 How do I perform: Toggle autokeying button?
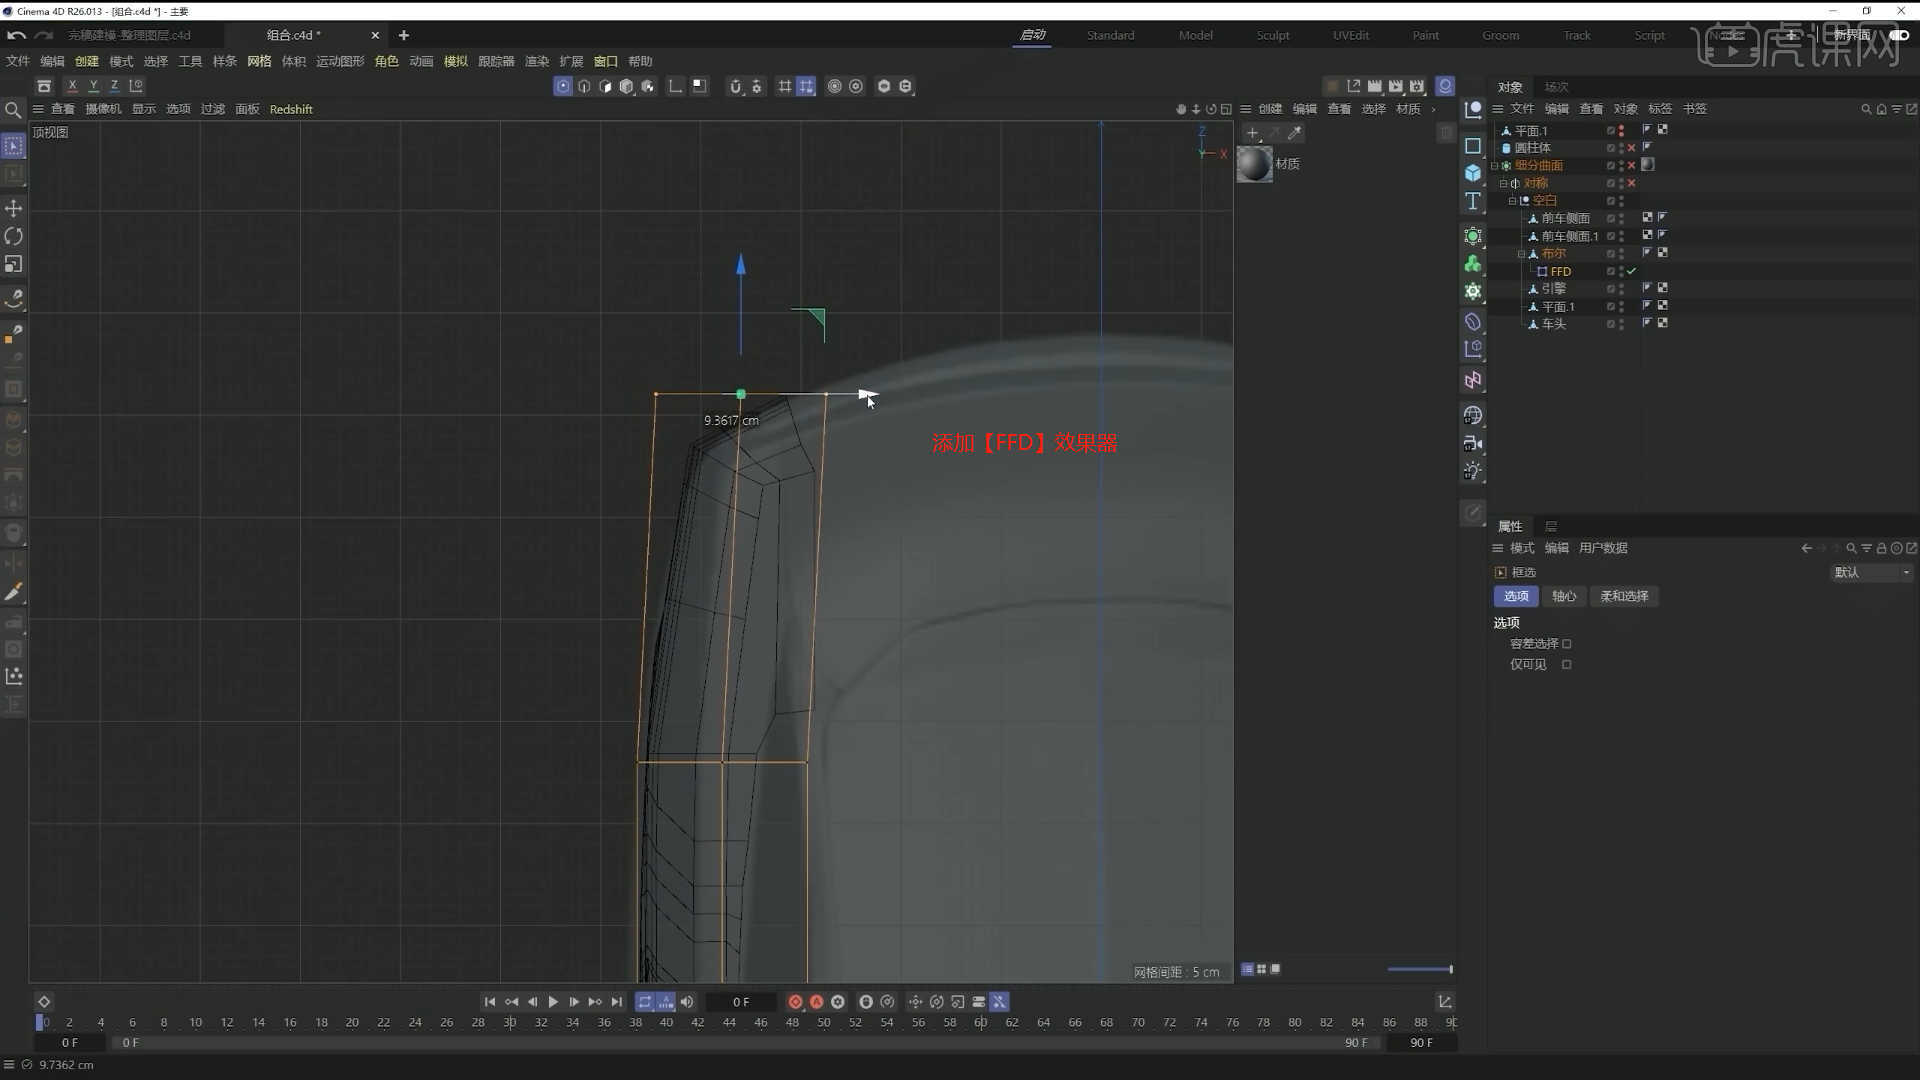pyautogui.click(x=817, y=1002)
